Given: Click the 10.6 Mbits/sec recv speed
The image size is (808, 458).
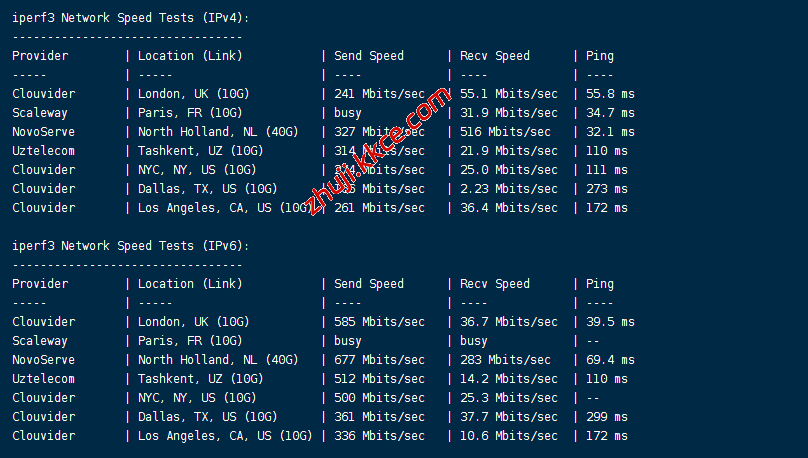Looking at the screenshot, I should tap(509, 436).
